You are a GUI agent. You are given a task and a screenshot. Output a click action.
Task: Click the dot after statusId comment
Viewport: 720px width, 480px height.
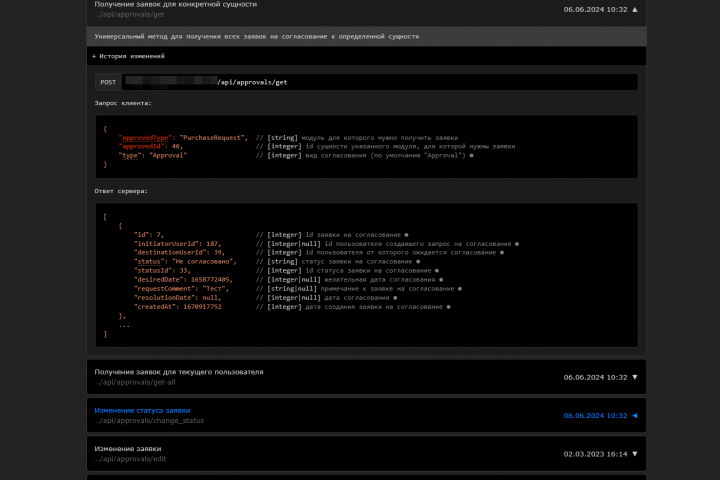click(437, 271)
